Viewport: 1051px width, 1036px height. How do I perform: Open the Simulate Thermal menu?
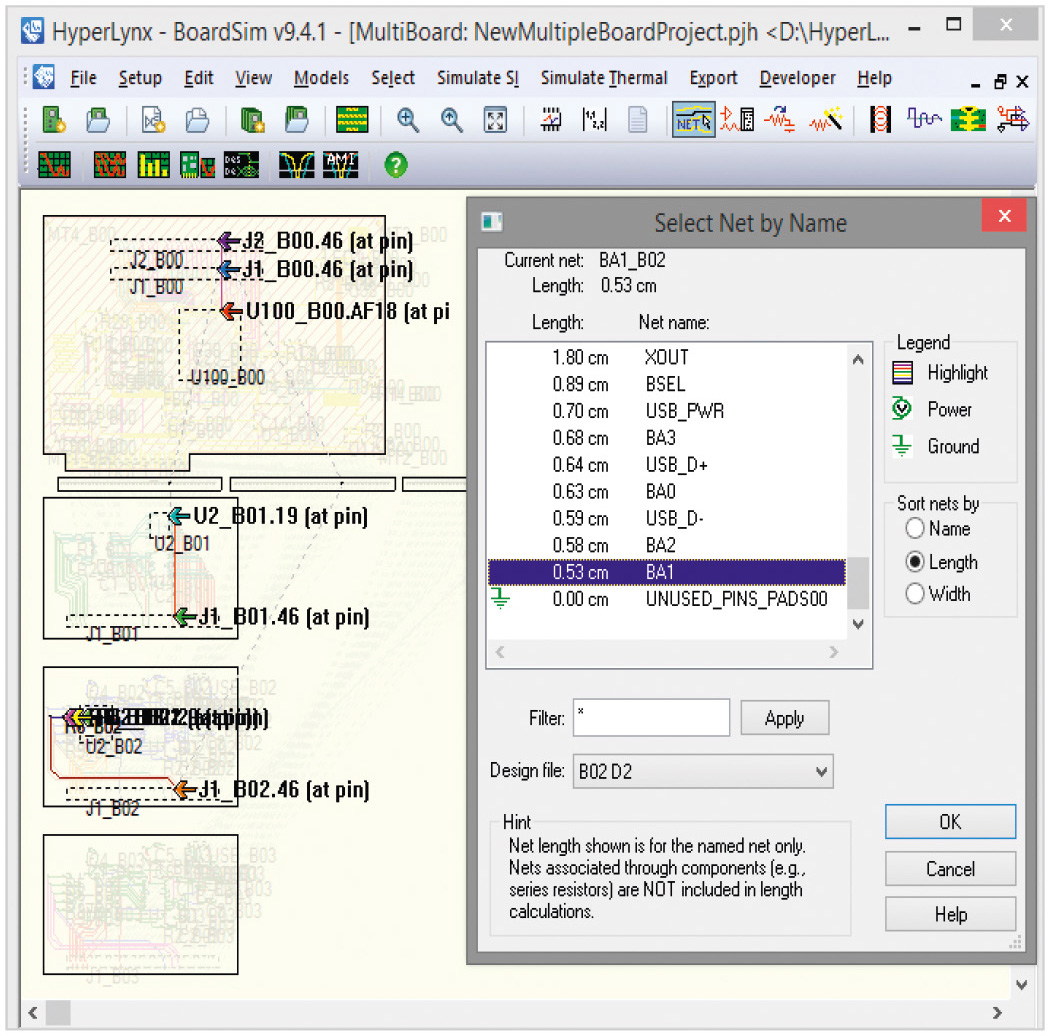pos(604,78)
